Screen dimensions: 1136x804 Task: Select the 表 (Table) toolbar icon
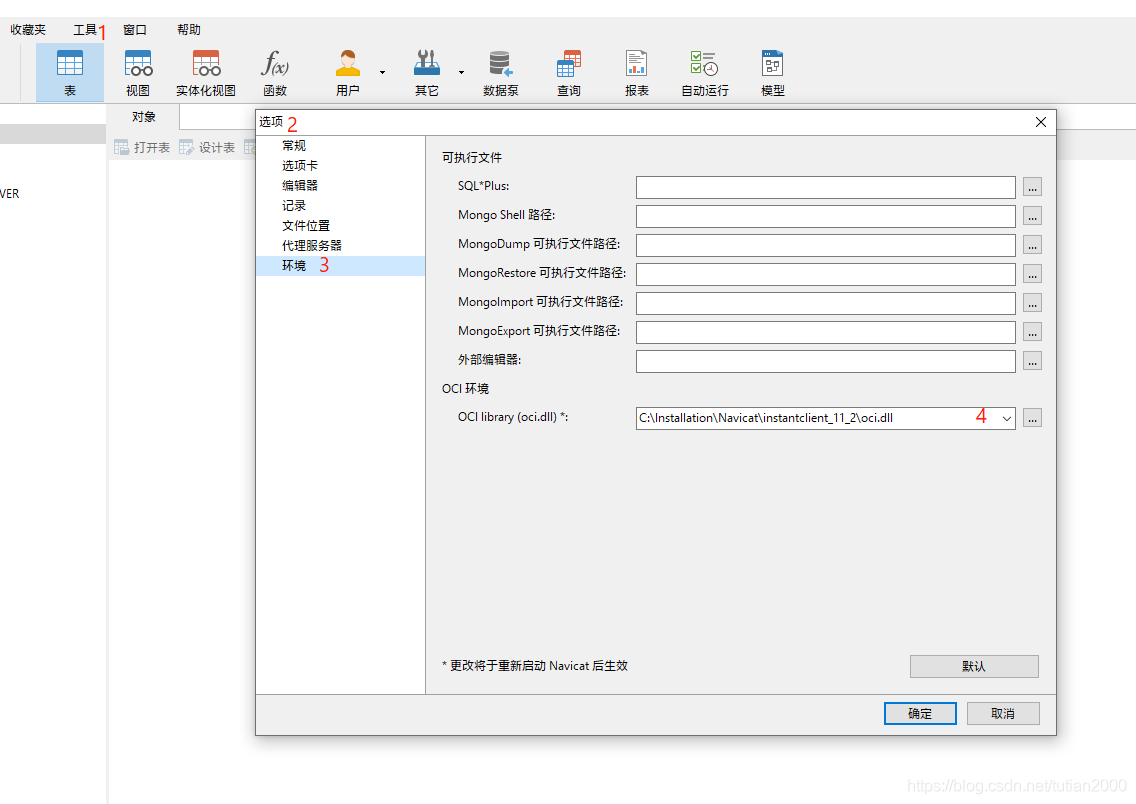[x=70, y=72]
